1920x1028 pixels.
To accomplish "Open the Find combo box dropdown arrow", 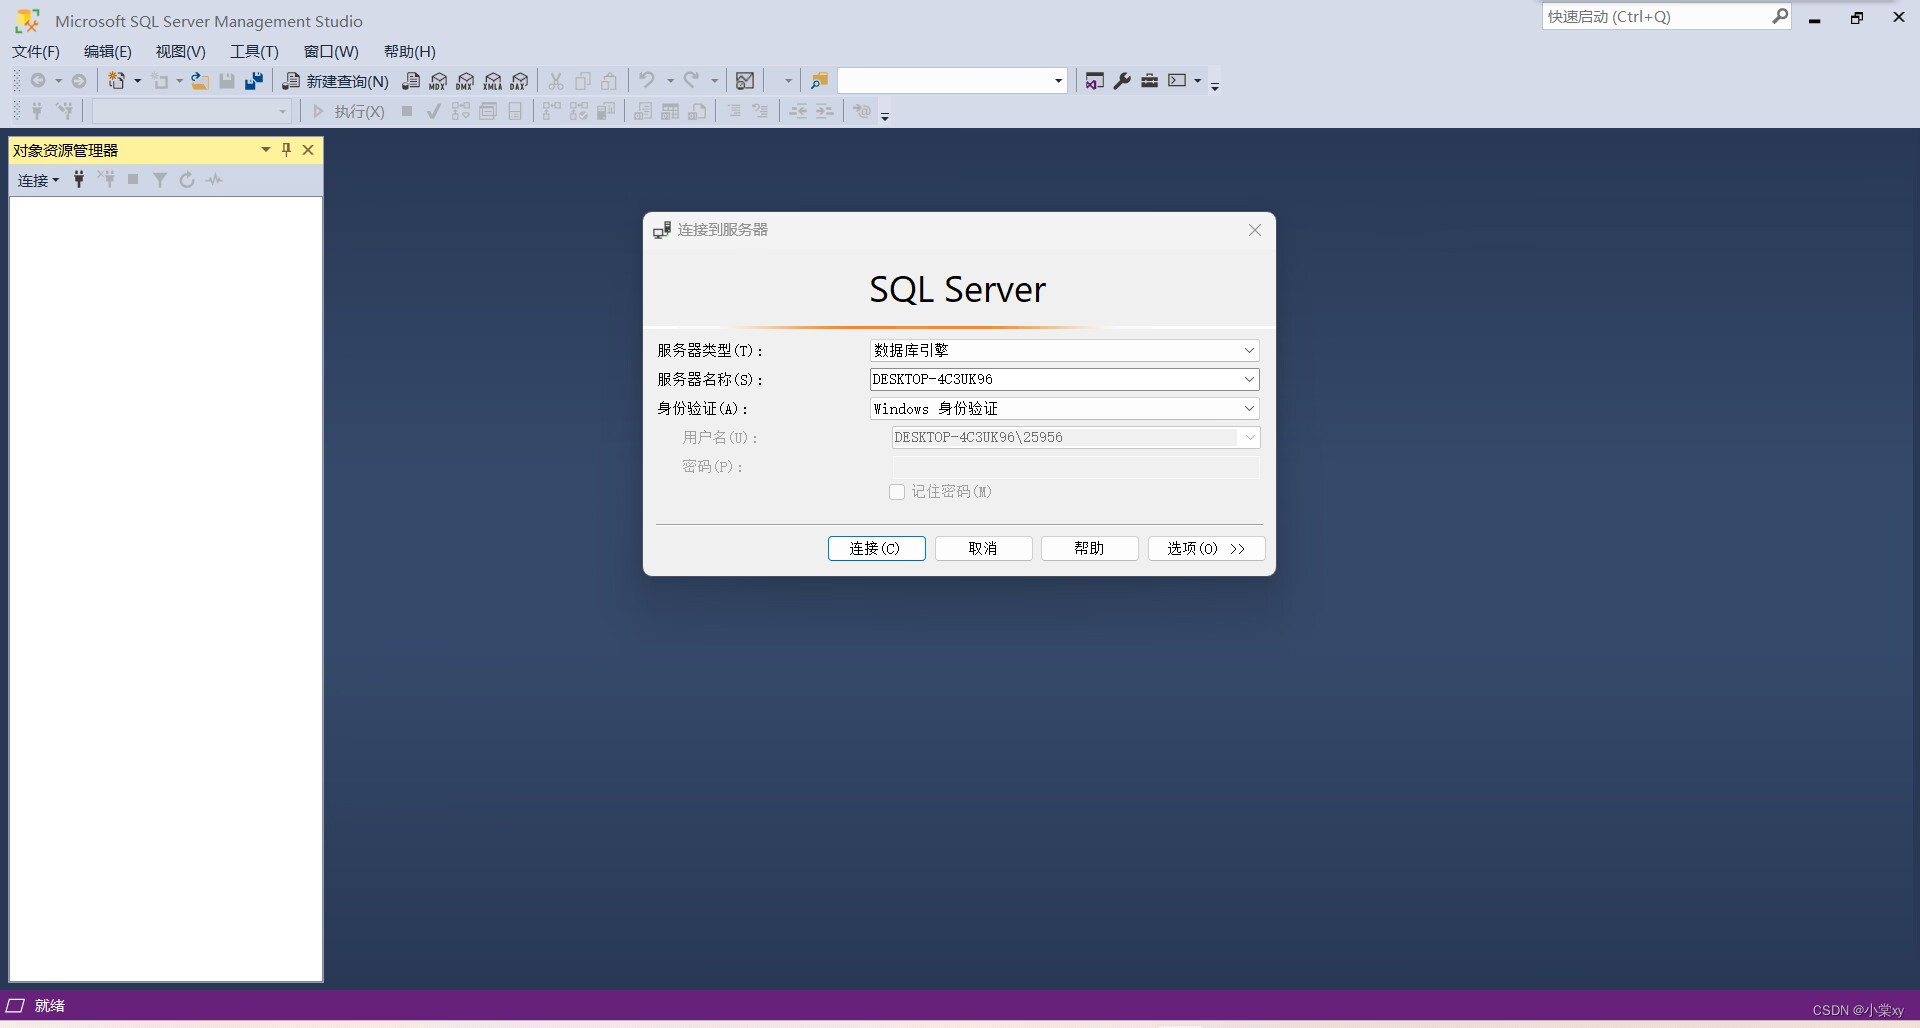I will (1058, 81).
